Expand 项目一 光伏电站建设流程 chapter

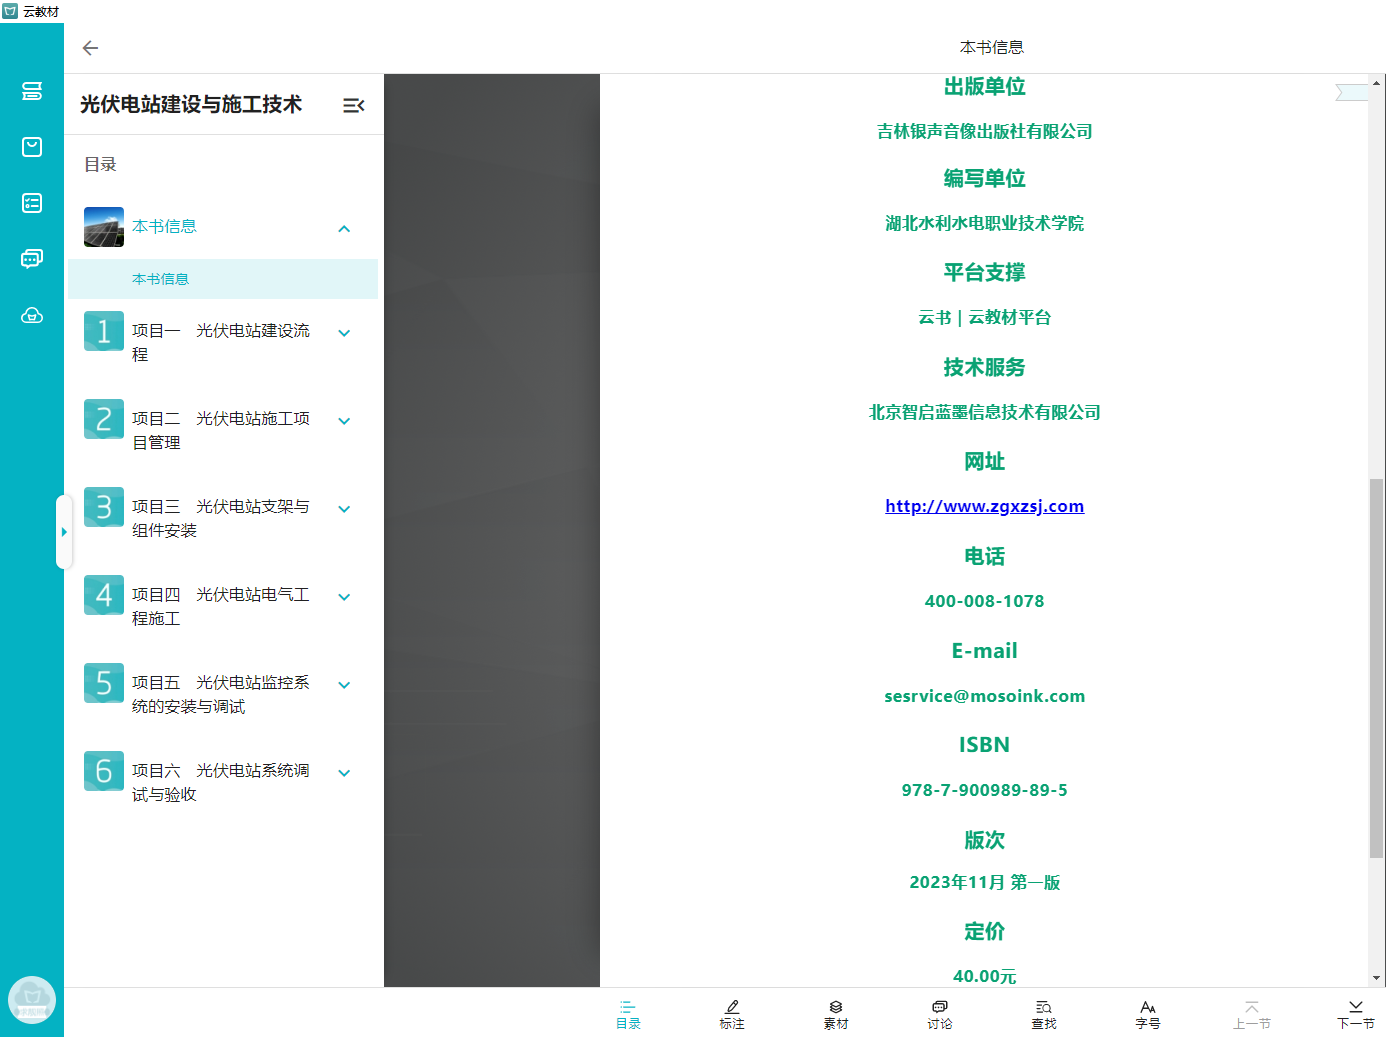click(344, 334)
